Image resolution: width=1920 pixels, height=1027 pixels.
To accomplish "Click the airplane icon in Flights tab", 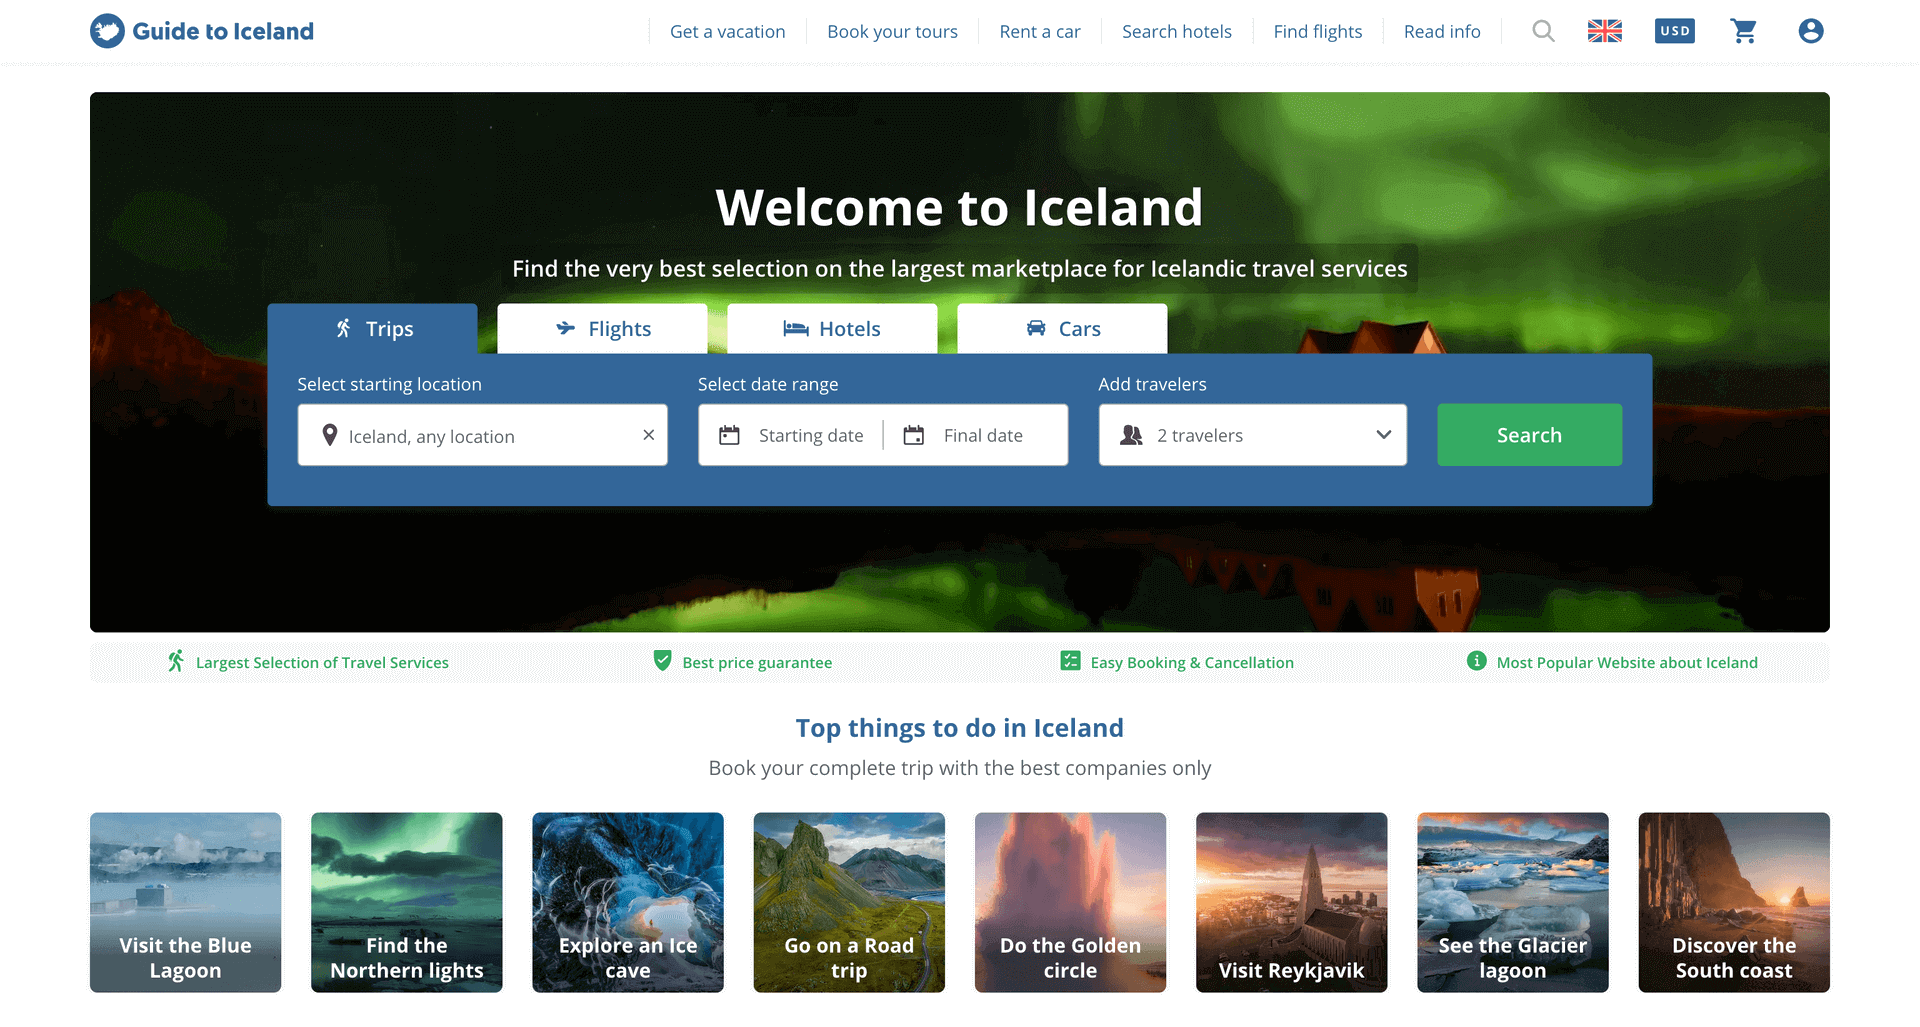I will (x=566, y=328).
